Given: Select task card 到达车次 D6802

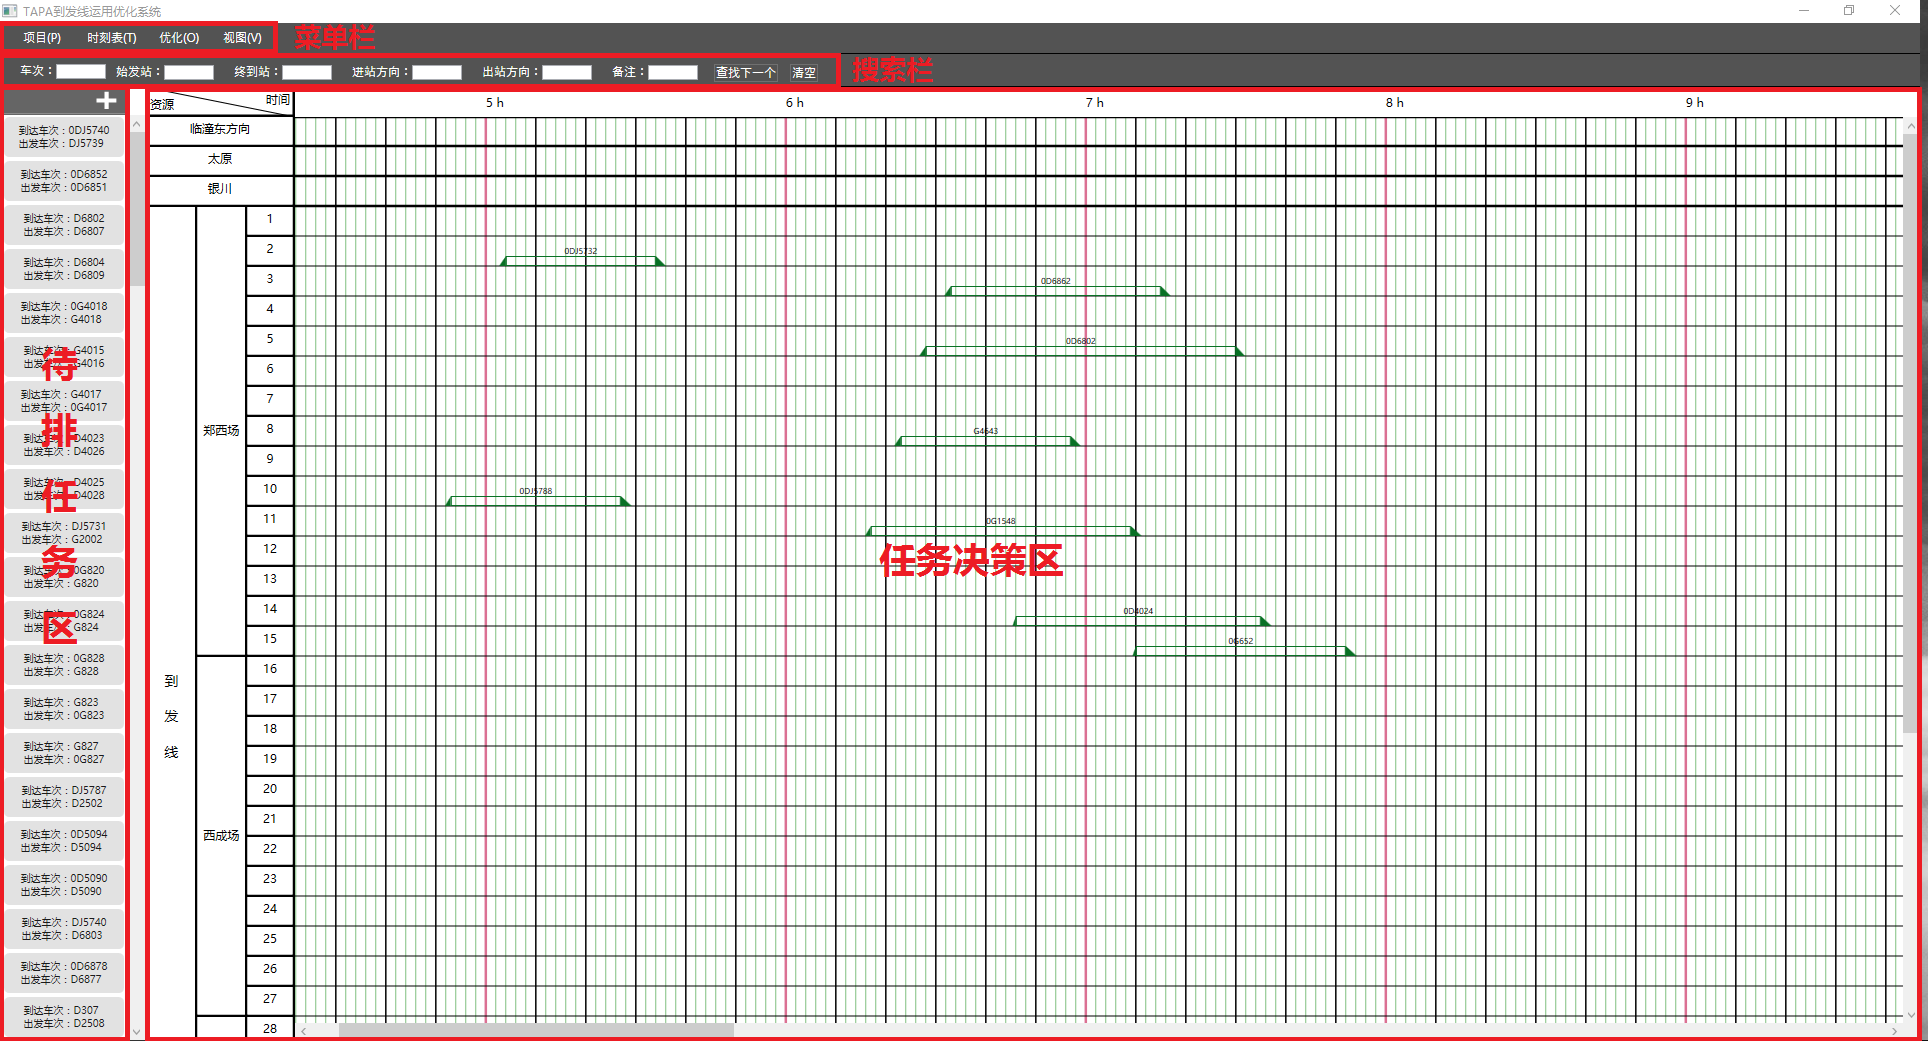Looking at the screenshot, I should point(64,225).
